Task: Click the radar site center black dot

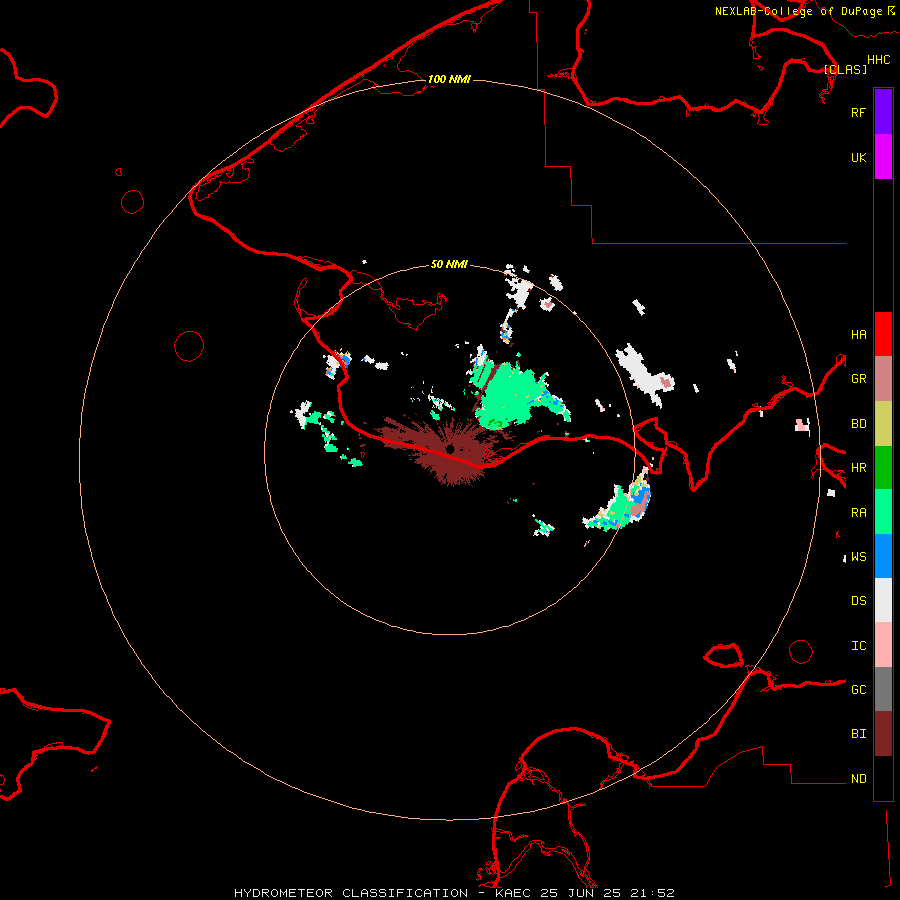Action: [x=451, y=449]
